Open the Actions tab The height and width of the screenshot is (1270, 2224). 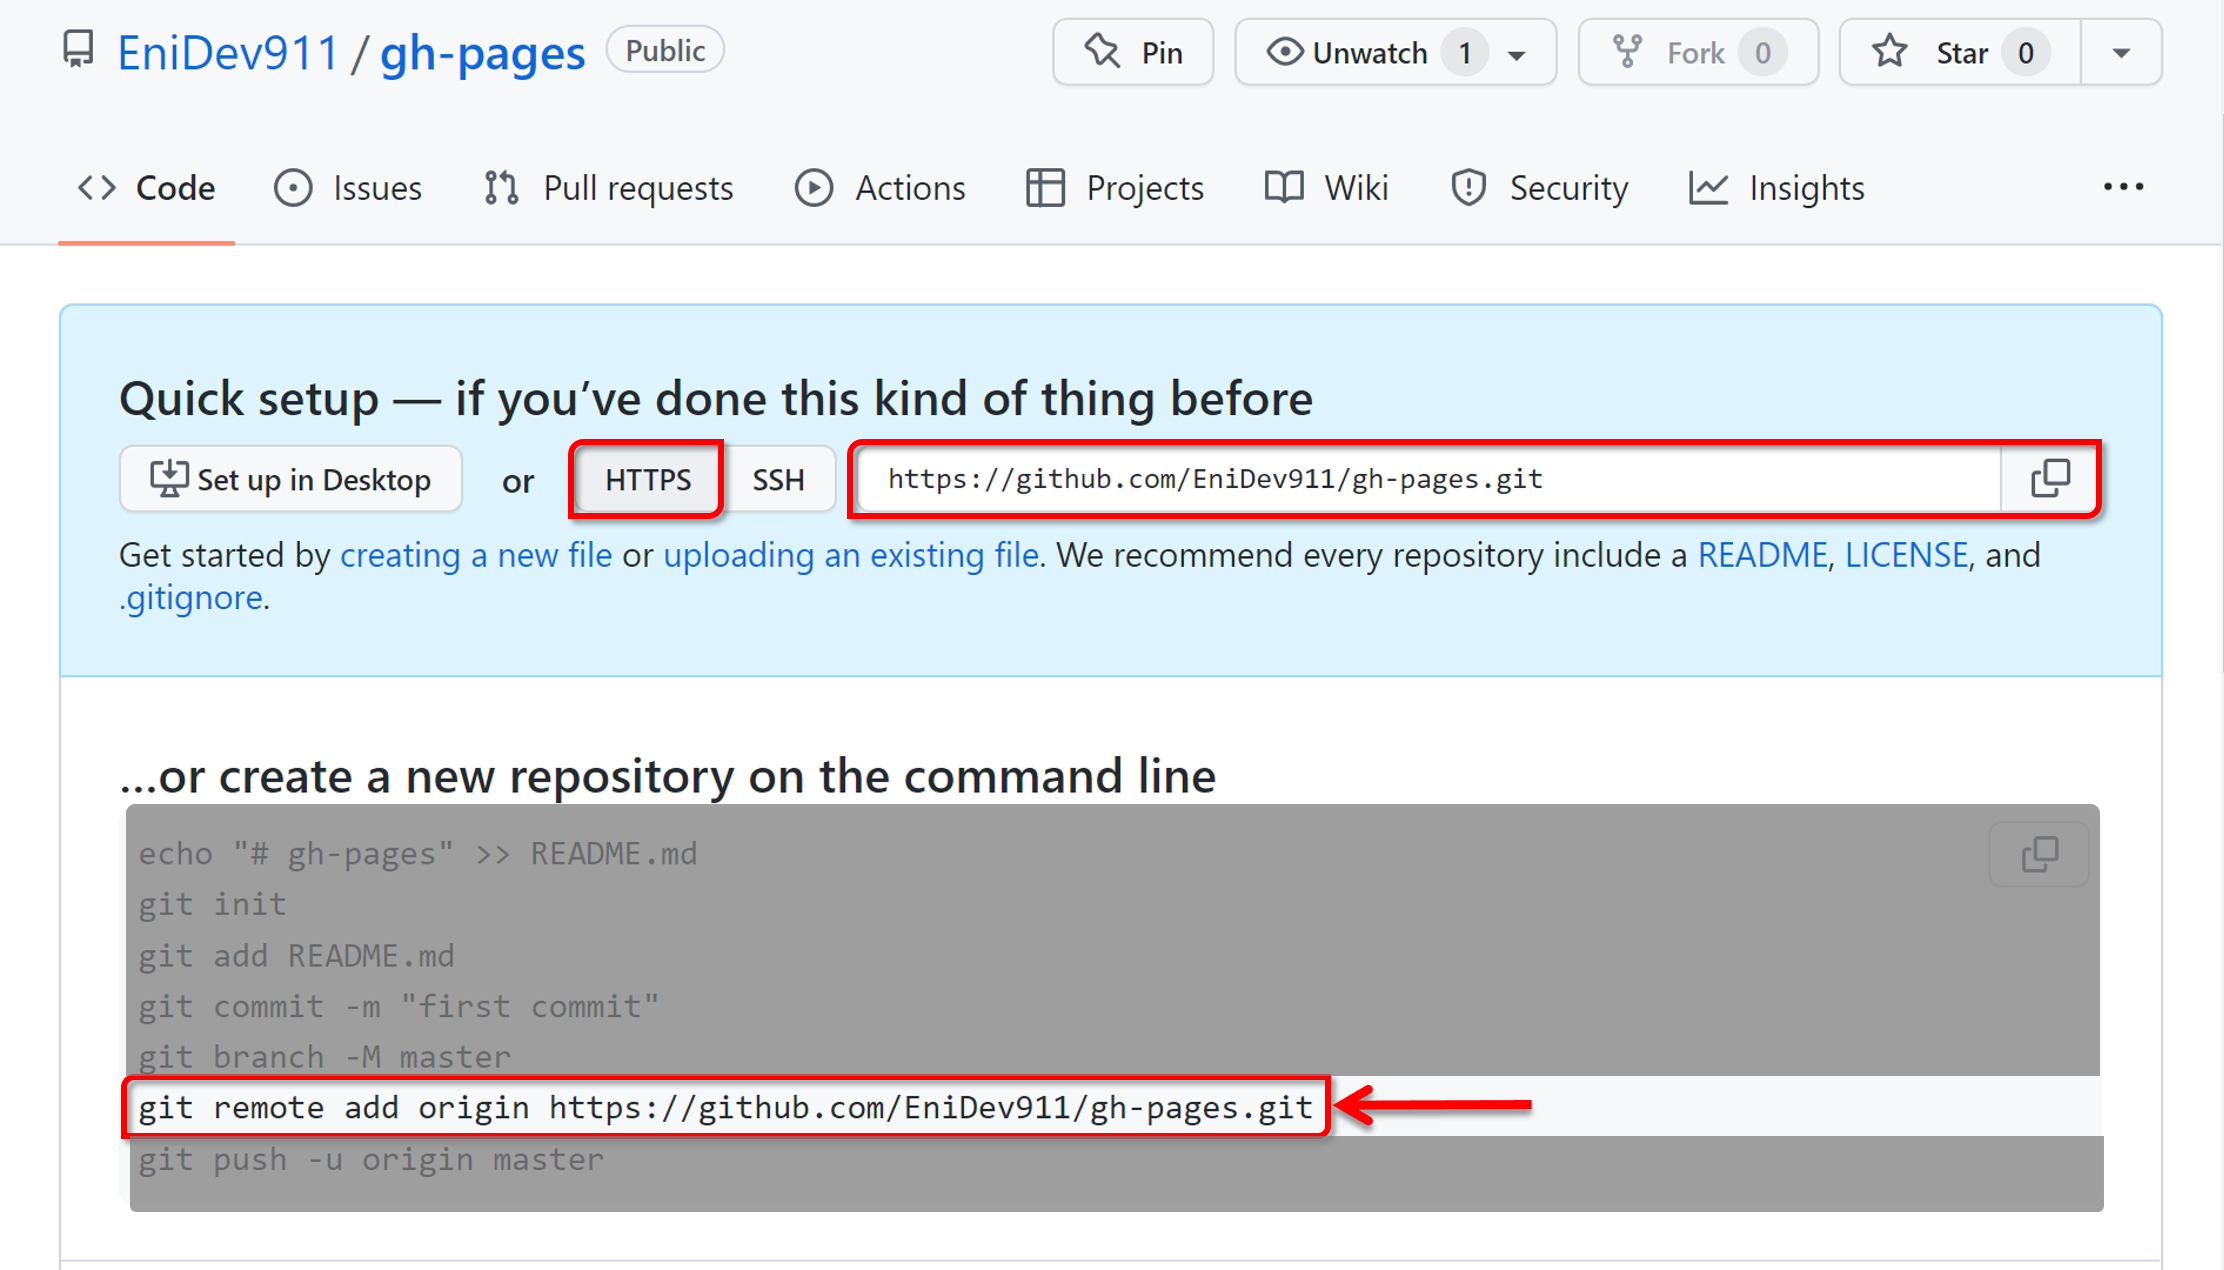880,188
